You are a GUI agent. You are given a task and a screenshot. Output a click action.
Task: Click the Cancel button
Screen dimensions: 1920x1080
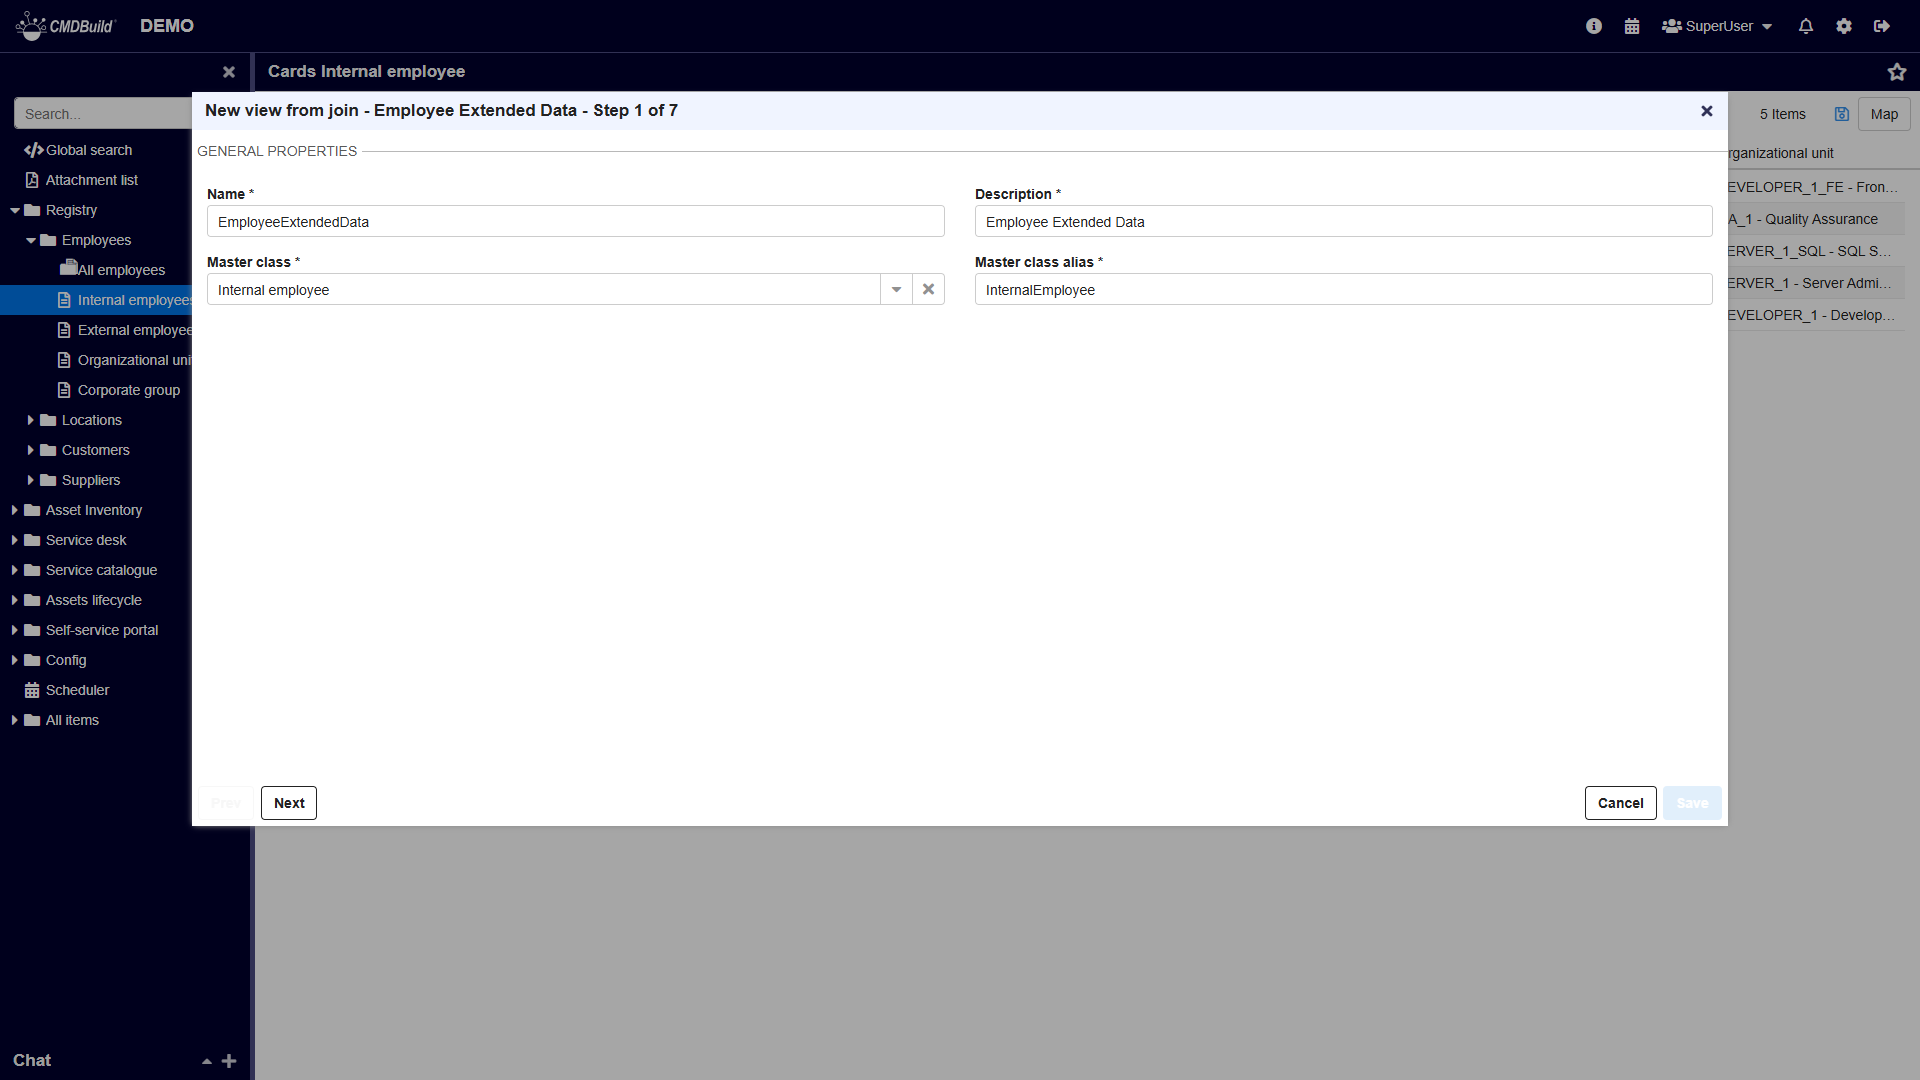click(1620, 803)
